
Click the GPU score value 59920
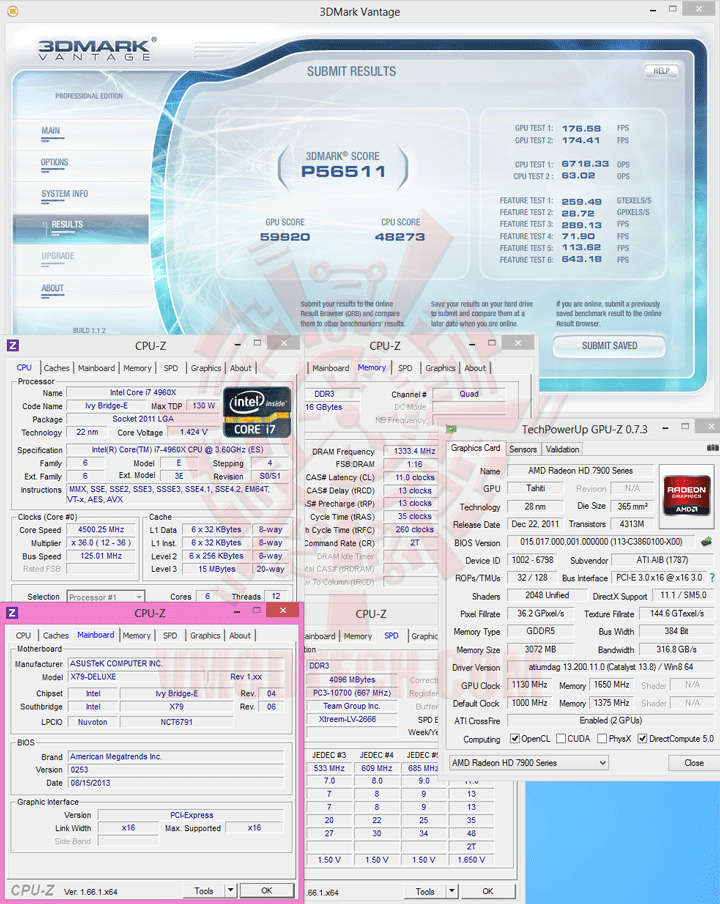[x=285, y=237]
